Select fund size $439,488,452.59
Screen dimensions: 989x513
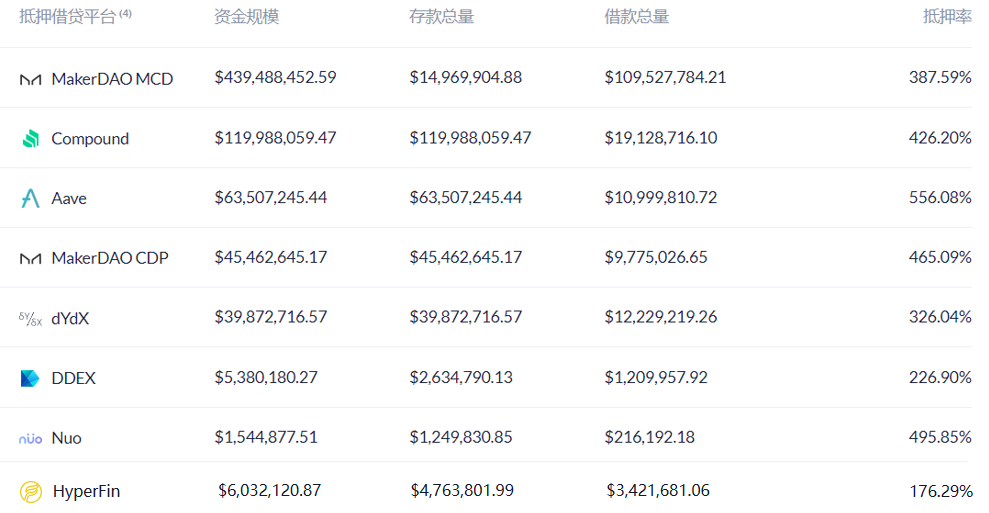[275, 77]
